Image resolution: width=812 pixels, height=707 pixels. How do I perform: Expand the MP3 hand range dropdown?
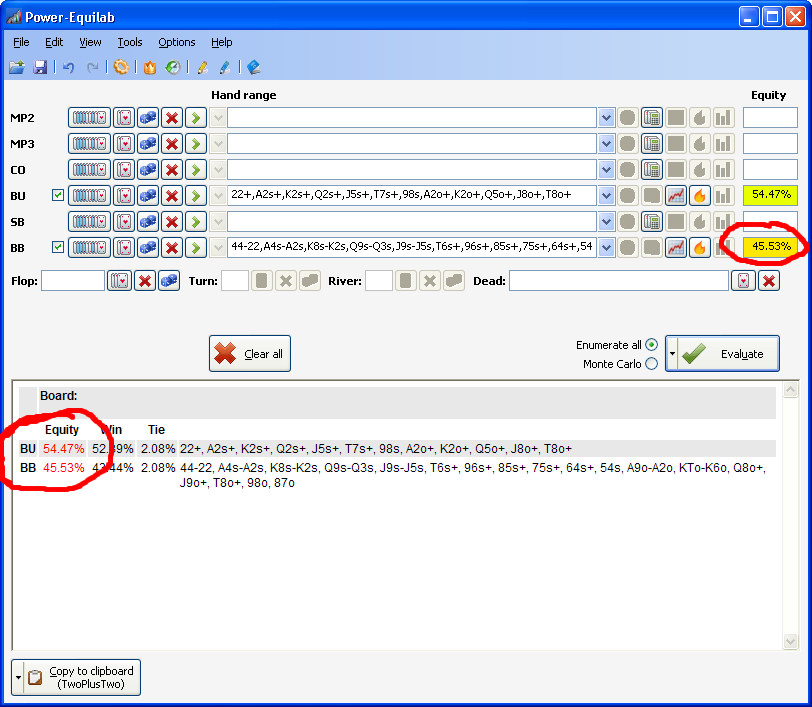(x=606, y=144)
